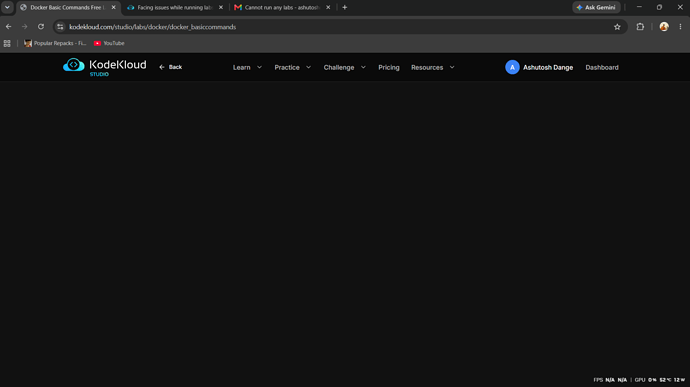Viewport: 690px width, 387px height.
Task: Expand the Challenge dropdown menu
Action: (x=345, y=67)
